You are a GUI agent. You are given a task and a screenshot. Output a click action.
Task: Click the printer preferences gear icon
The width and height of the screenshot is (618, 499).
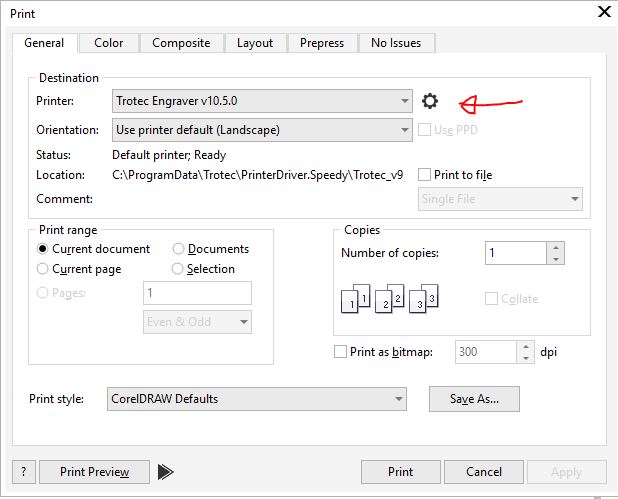click(x=430, y=101)
